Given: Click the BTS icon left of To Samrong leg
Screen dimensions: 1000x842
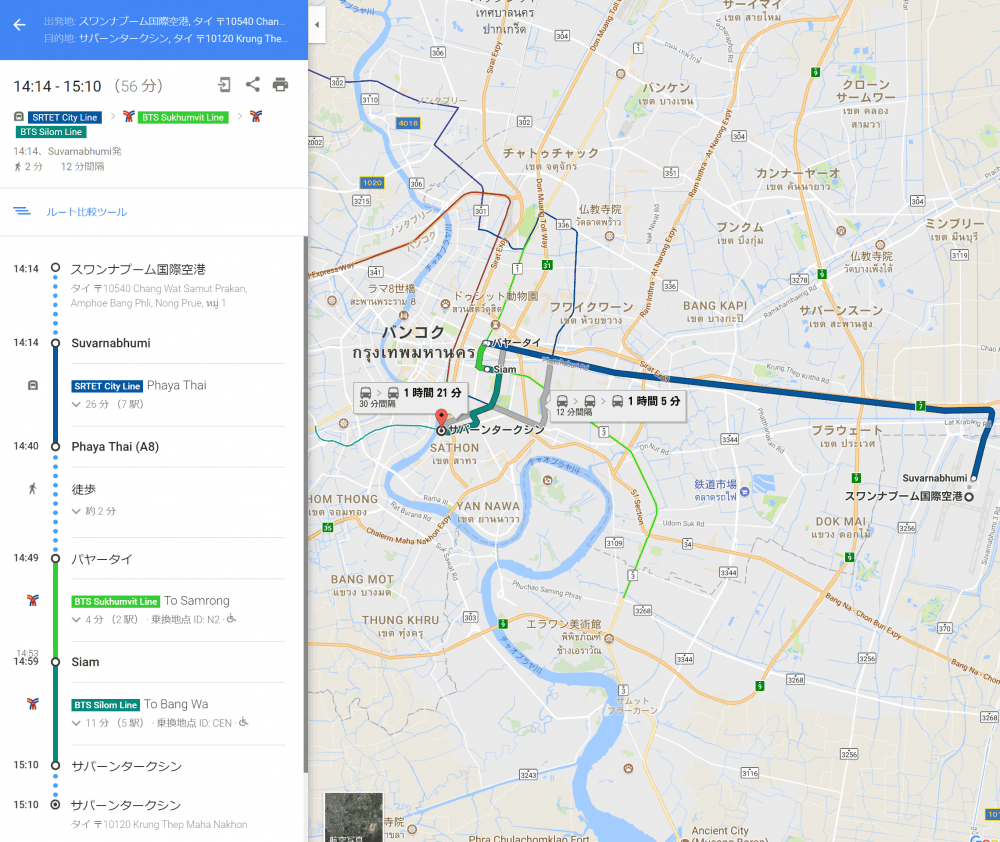Looking at the screenshot, I should click(33, 600).
